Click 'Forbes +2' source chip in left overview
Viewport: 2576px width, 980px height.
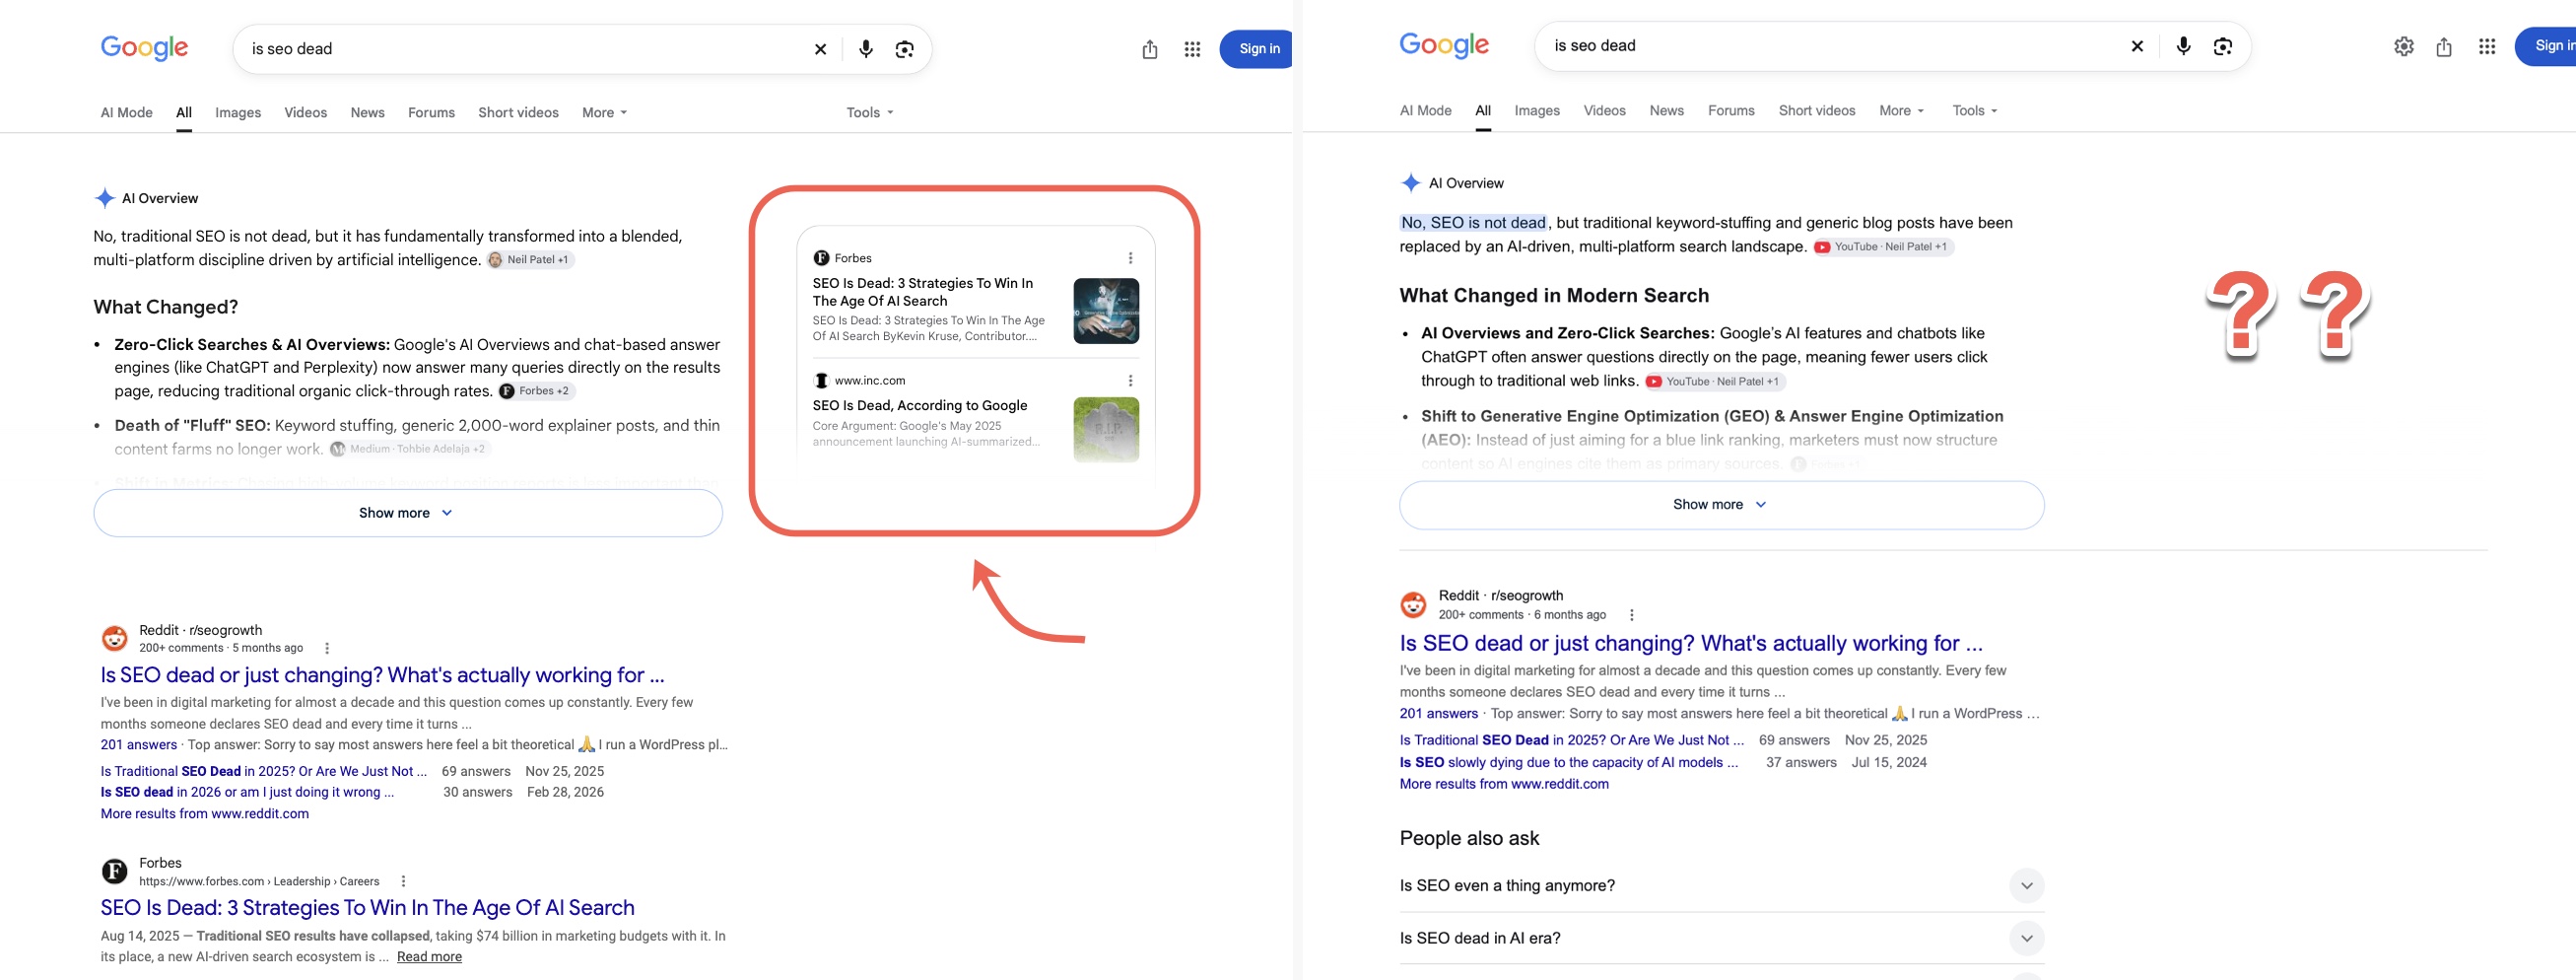coord(537,391)
